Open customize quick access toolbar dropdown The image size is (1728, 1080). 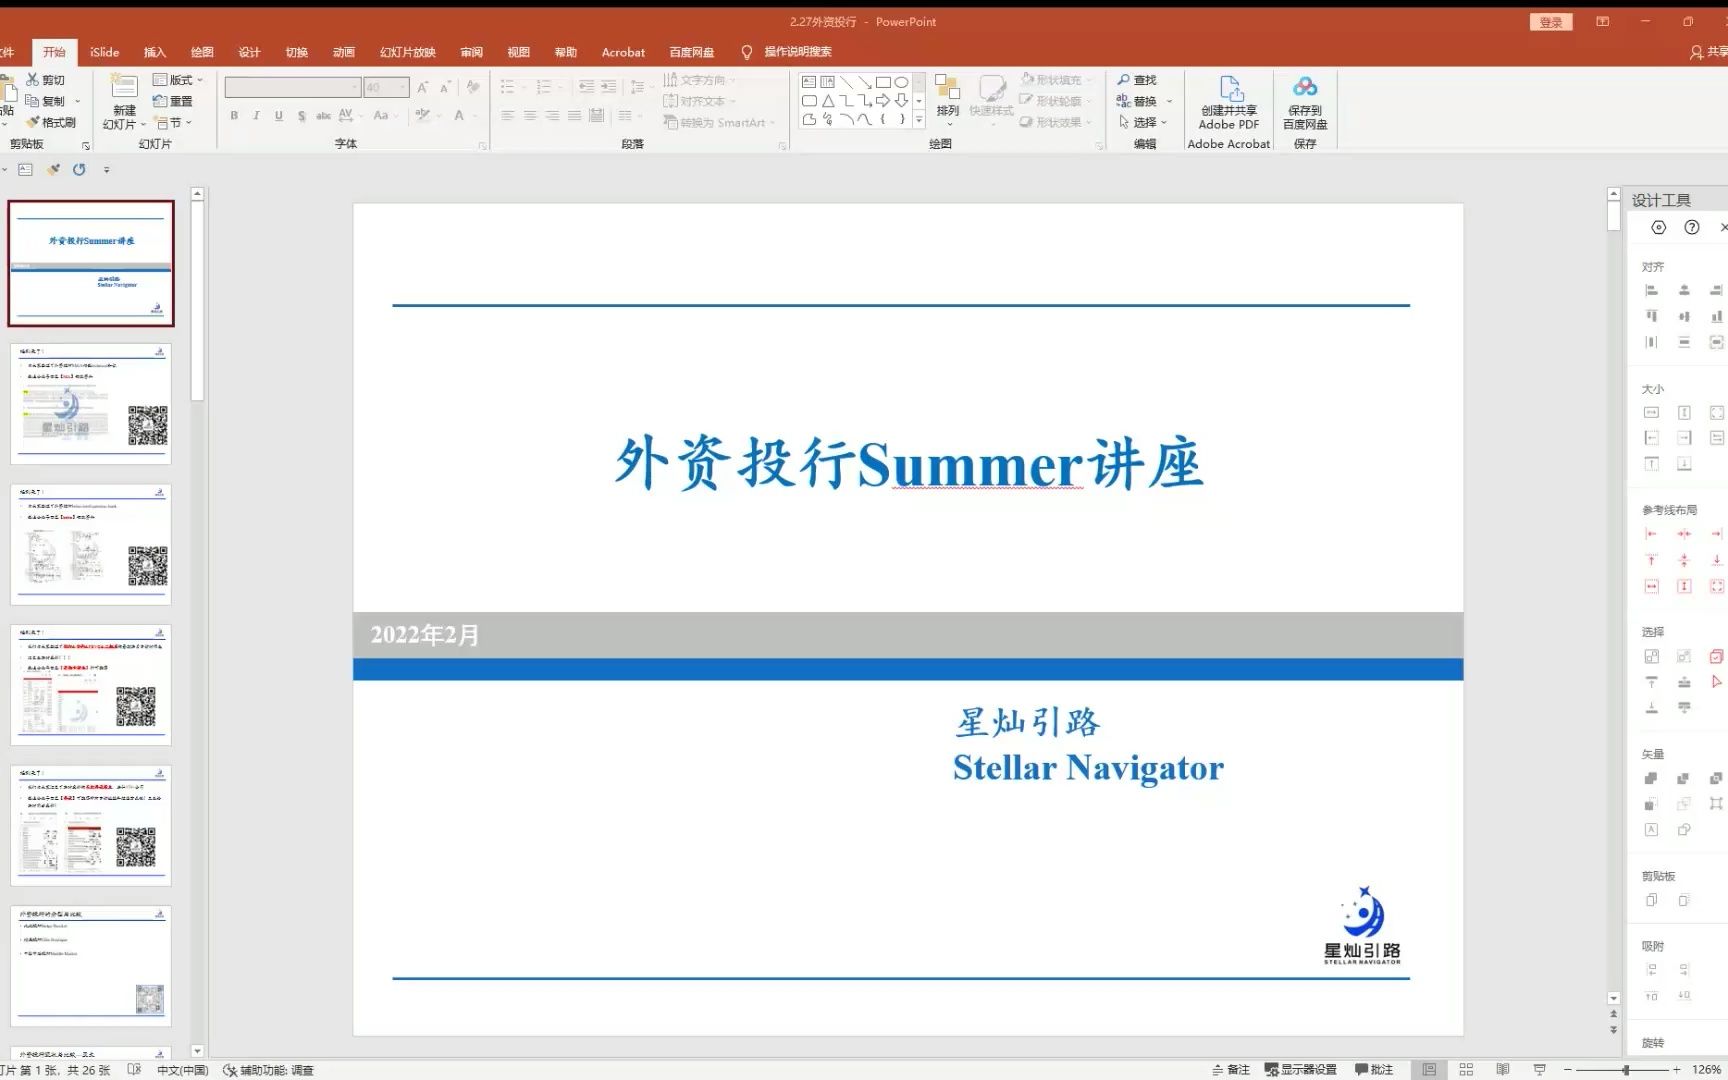coord(107,170)
